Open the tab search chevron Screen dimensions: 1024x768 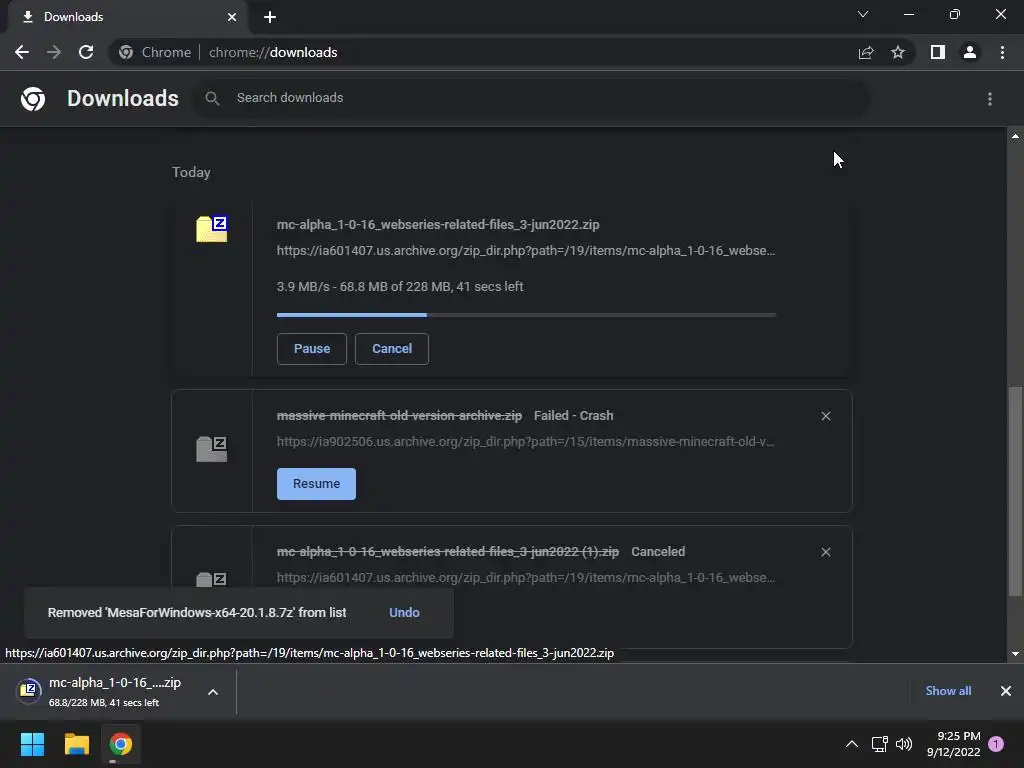tap(863, 14)
